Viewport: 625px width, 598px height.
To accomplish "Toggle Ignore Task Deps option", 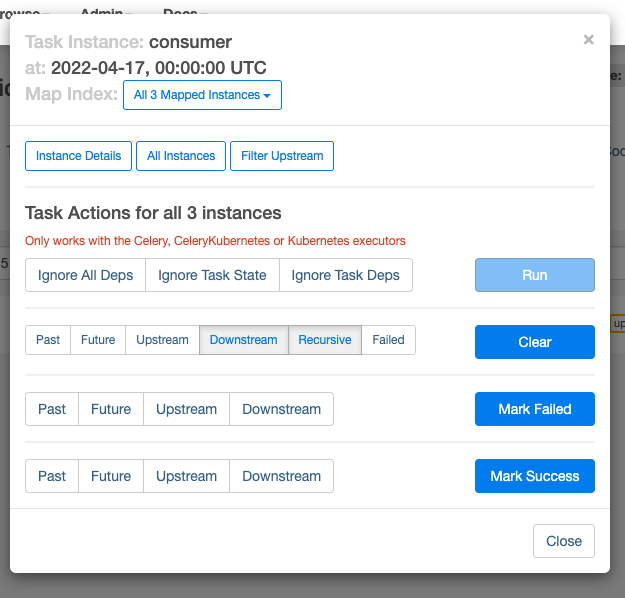I will point(345,275).
